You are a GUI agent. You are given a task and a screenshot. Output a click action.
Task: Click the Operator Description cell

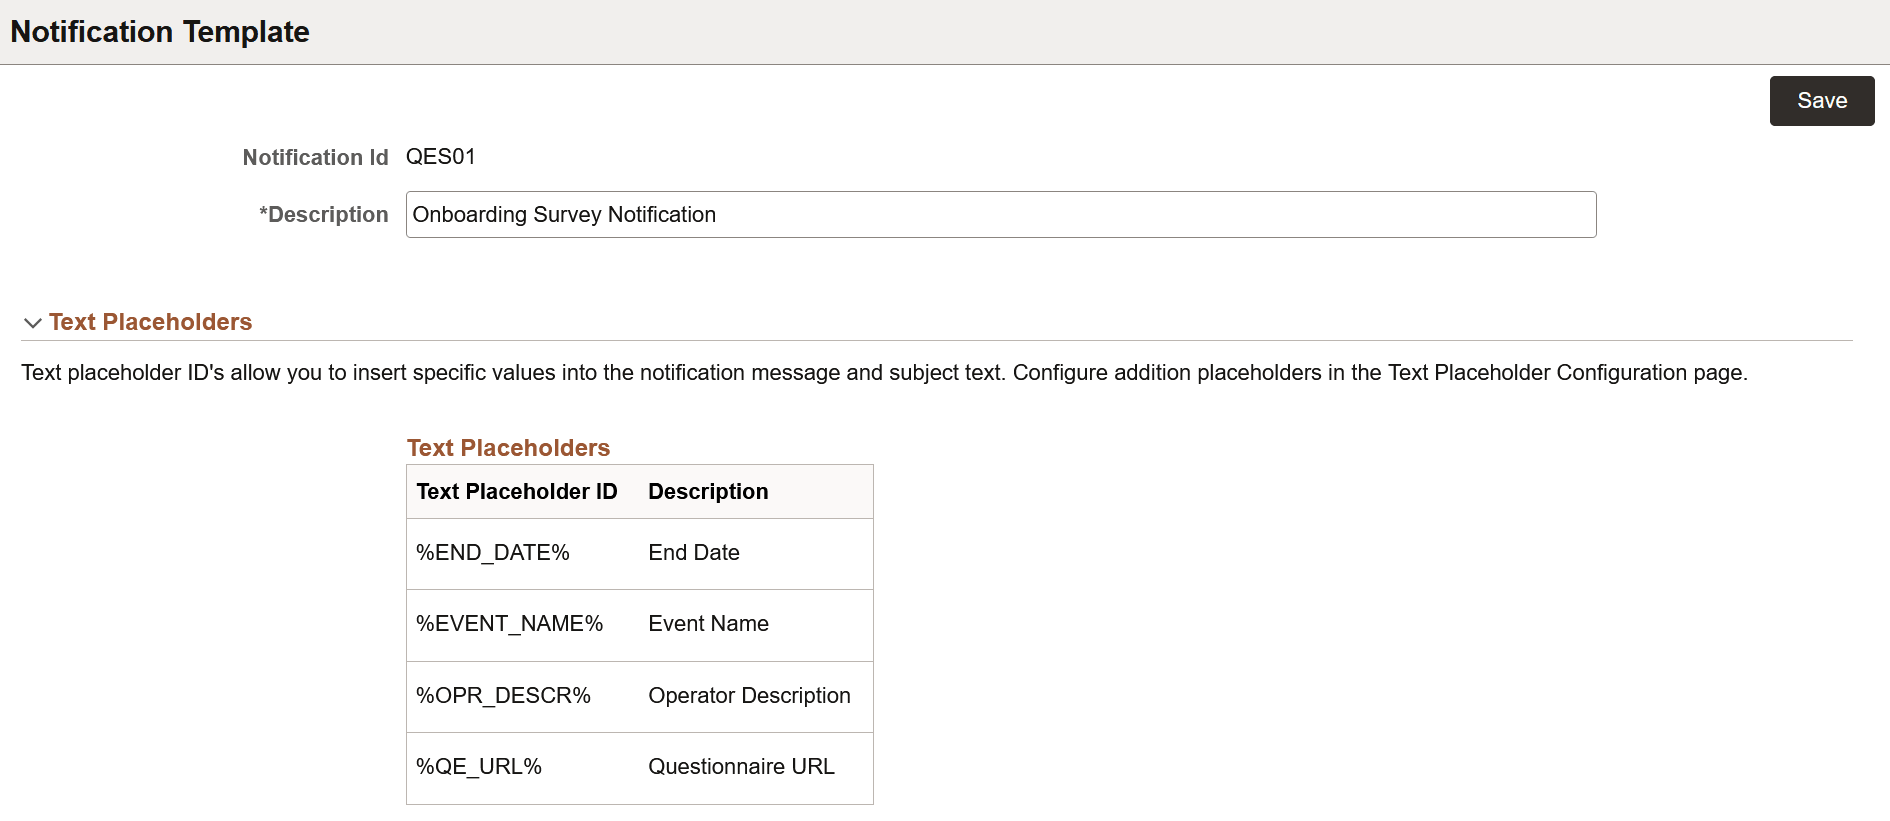(749, 696)
